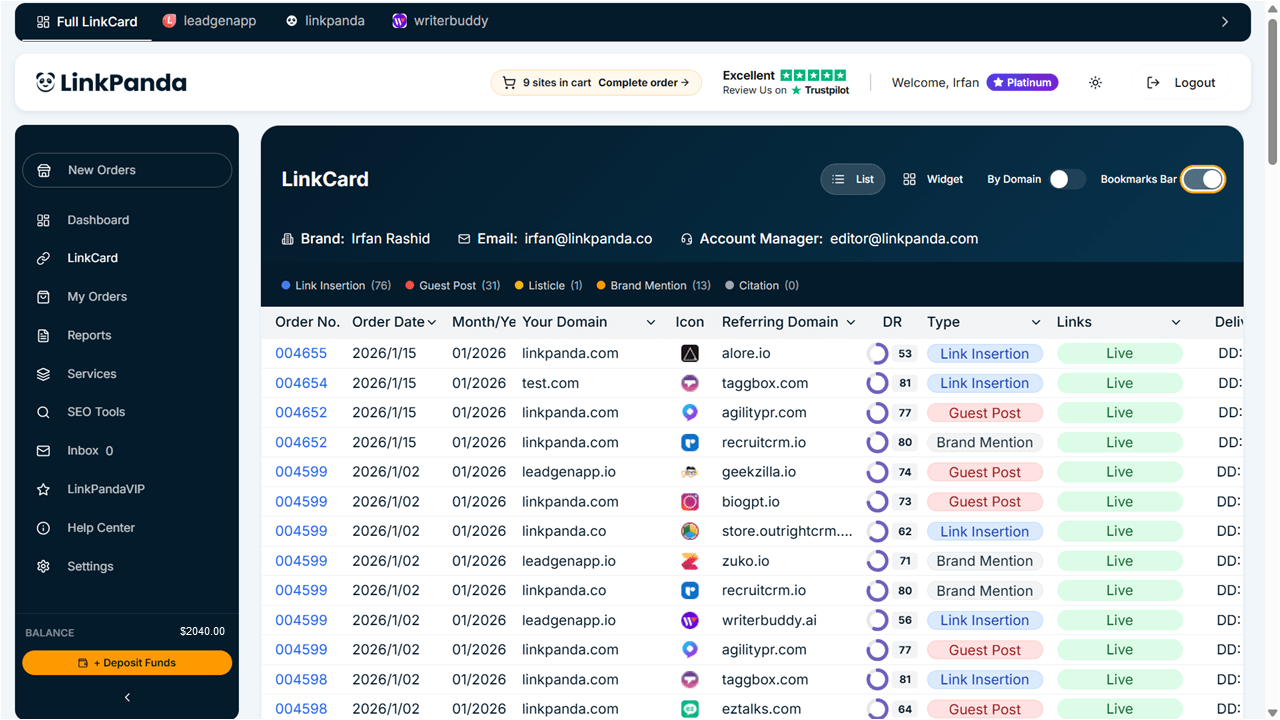Filter by Link Insertion (76)

click(x=337, y=285)
